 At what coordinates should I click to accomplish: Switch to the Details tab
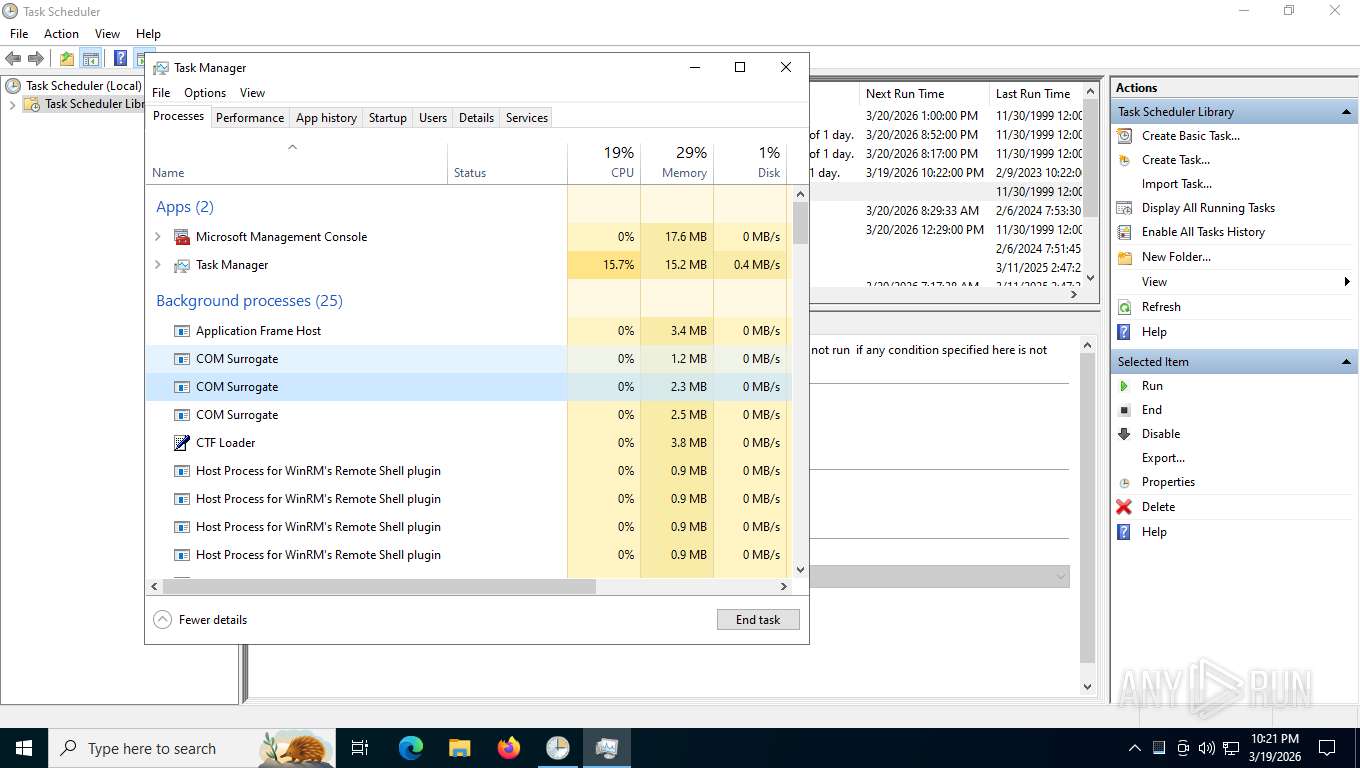[x=476, y=118]
